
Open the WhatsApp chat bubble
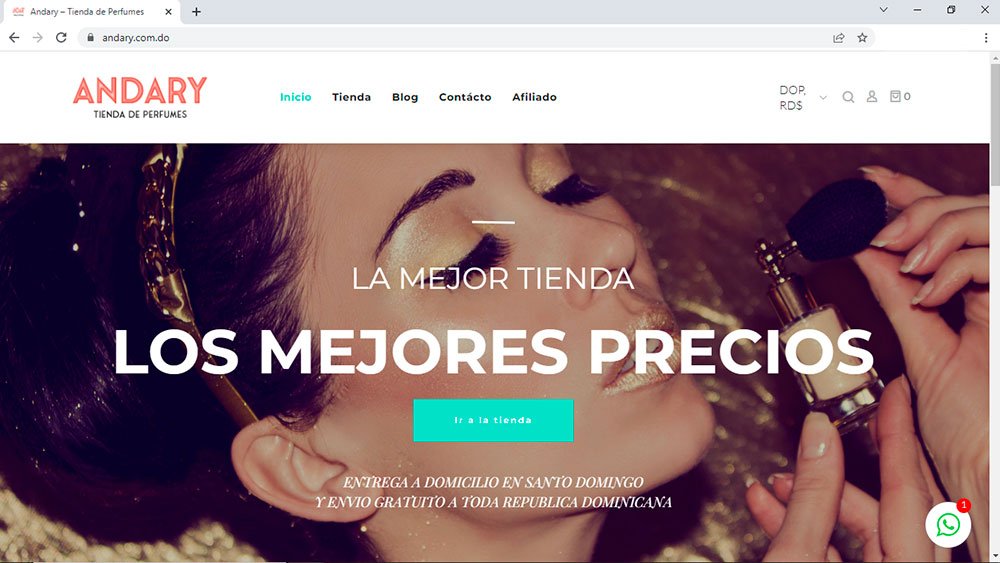tap(948, 525)
